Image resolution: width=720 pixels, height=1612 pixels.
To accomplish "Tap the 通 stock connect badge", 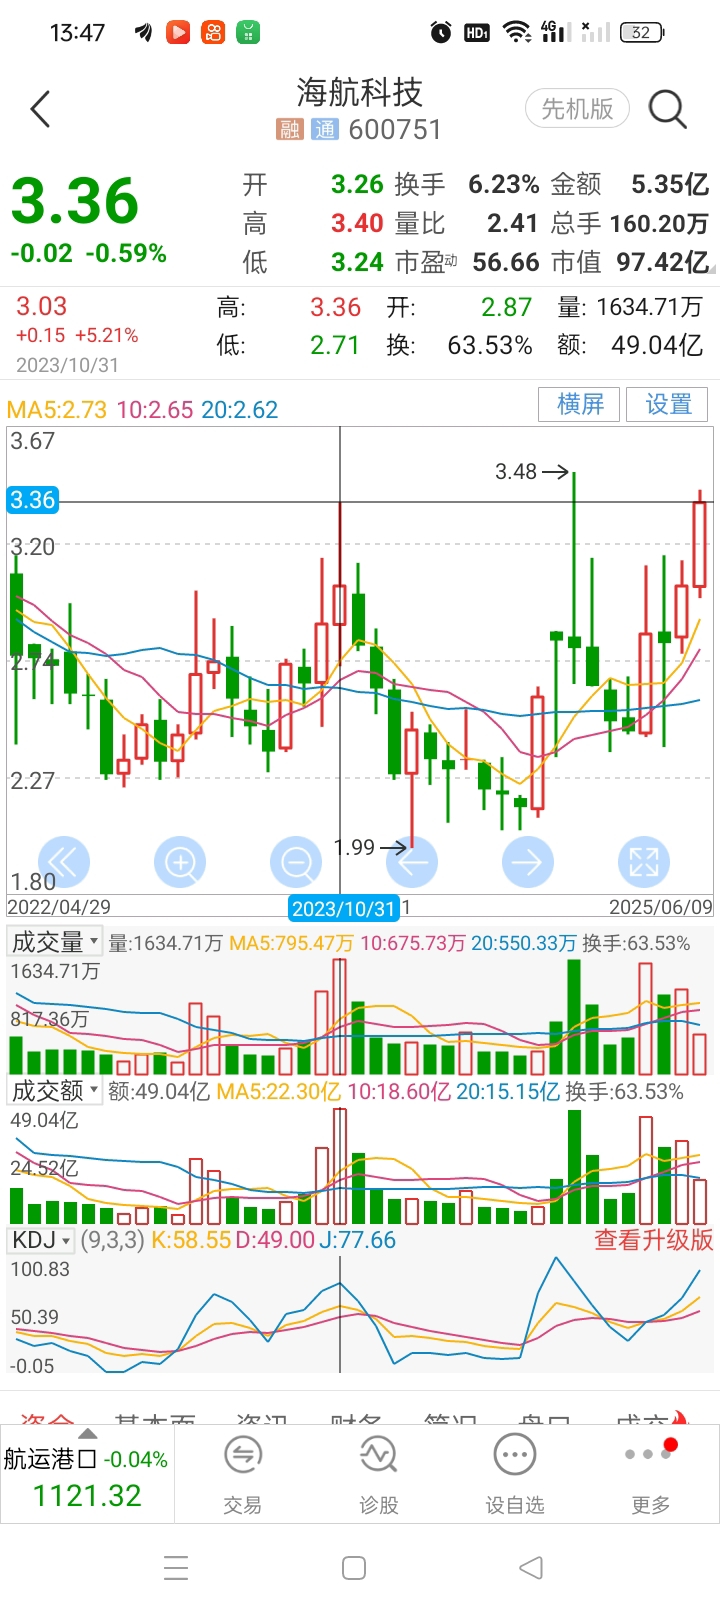I will (x=324, y=129).
